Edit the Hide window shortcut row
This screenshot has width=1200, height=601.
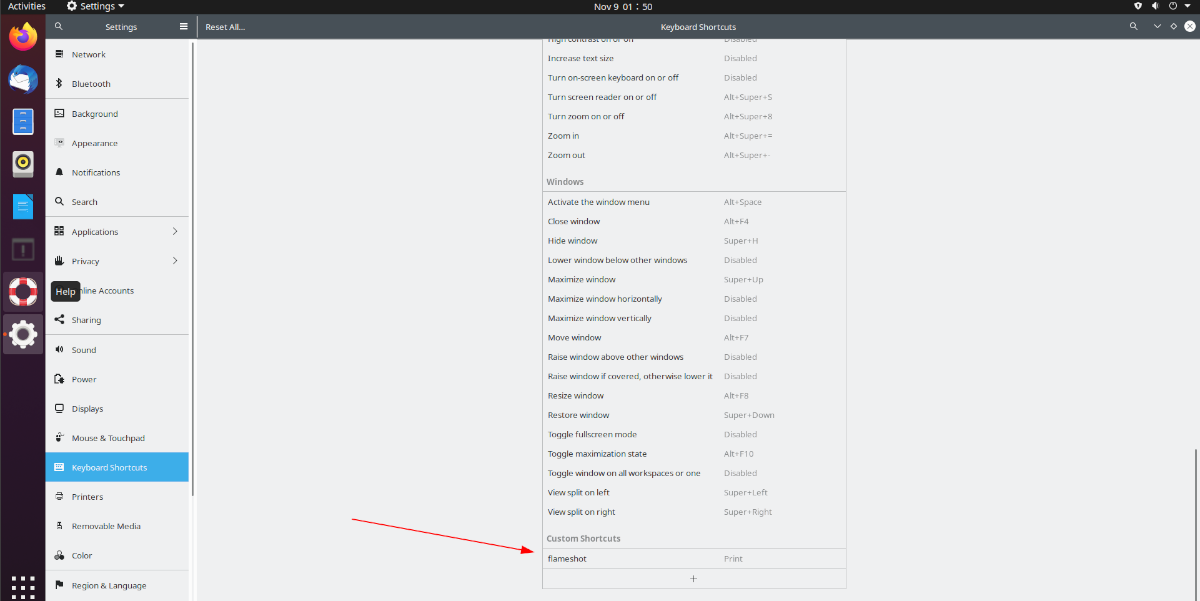pos(694,241)
